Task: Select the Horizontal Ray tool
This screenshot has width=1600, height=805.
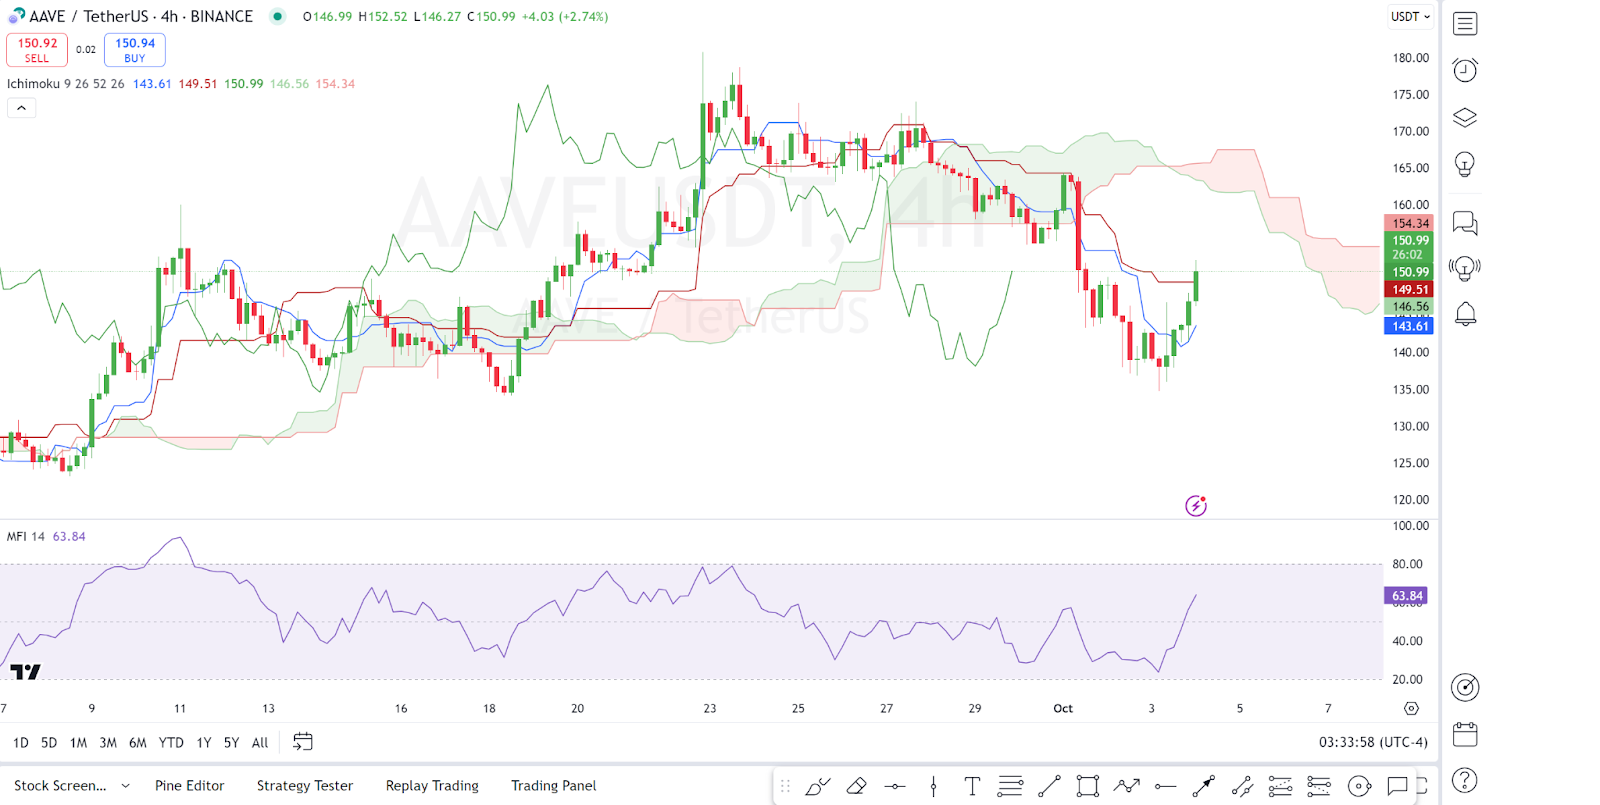Action: click(x=1165, y=787)
